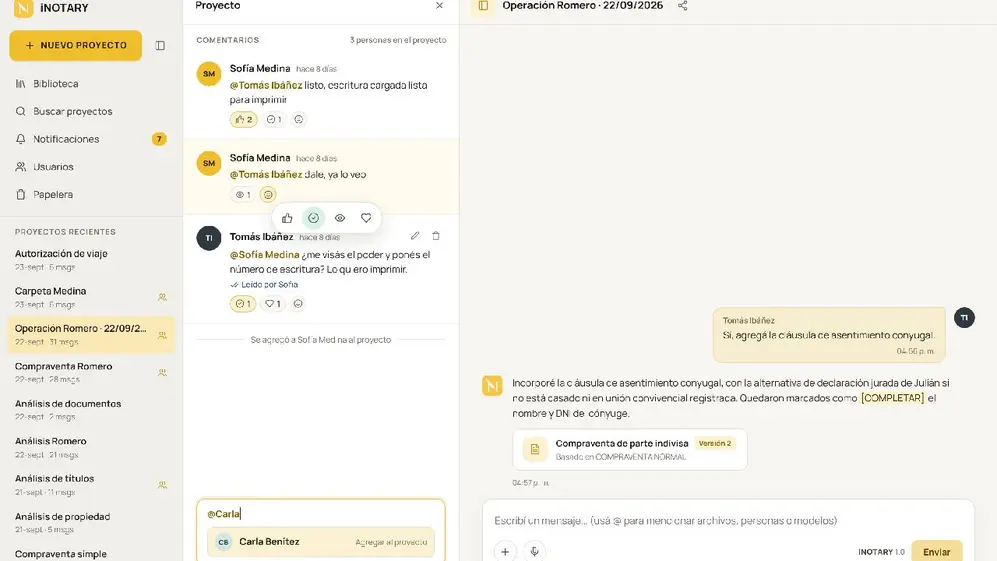
Task: Click 'Agregar al proyecto' next to Carla Benitez
Action: point(391,543)
